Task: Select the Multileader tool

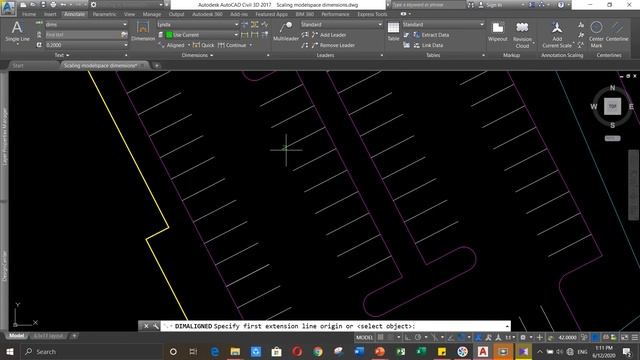Action: click(286, 31)
